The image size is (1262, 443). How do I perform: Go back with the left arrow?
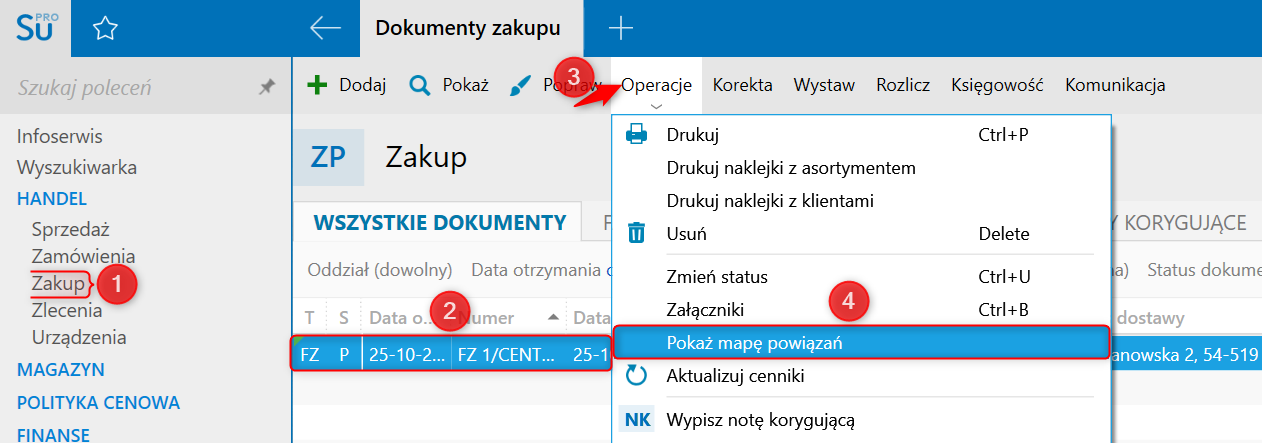pyautogui.click(x=326, y=28)
